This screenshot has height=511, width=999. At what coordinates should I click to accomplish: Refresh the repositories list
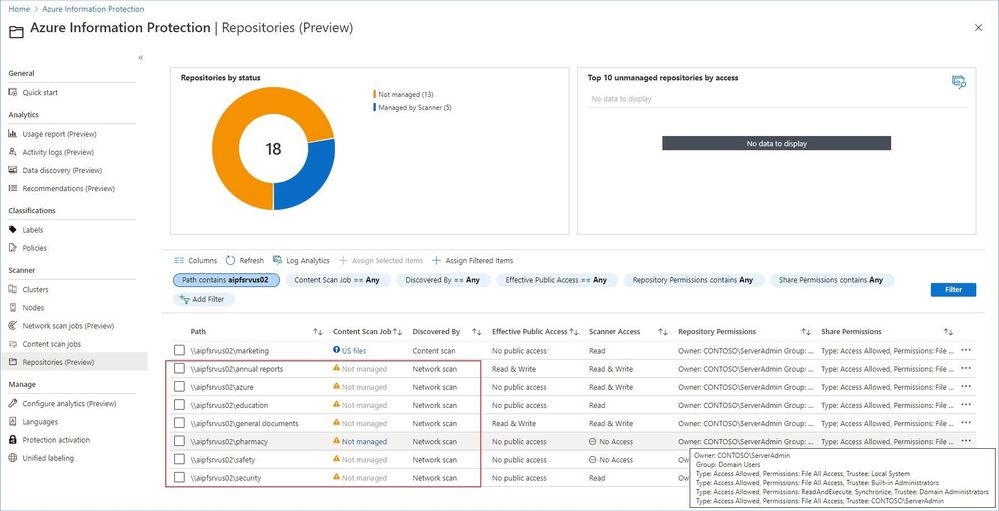tap(245, 261)
